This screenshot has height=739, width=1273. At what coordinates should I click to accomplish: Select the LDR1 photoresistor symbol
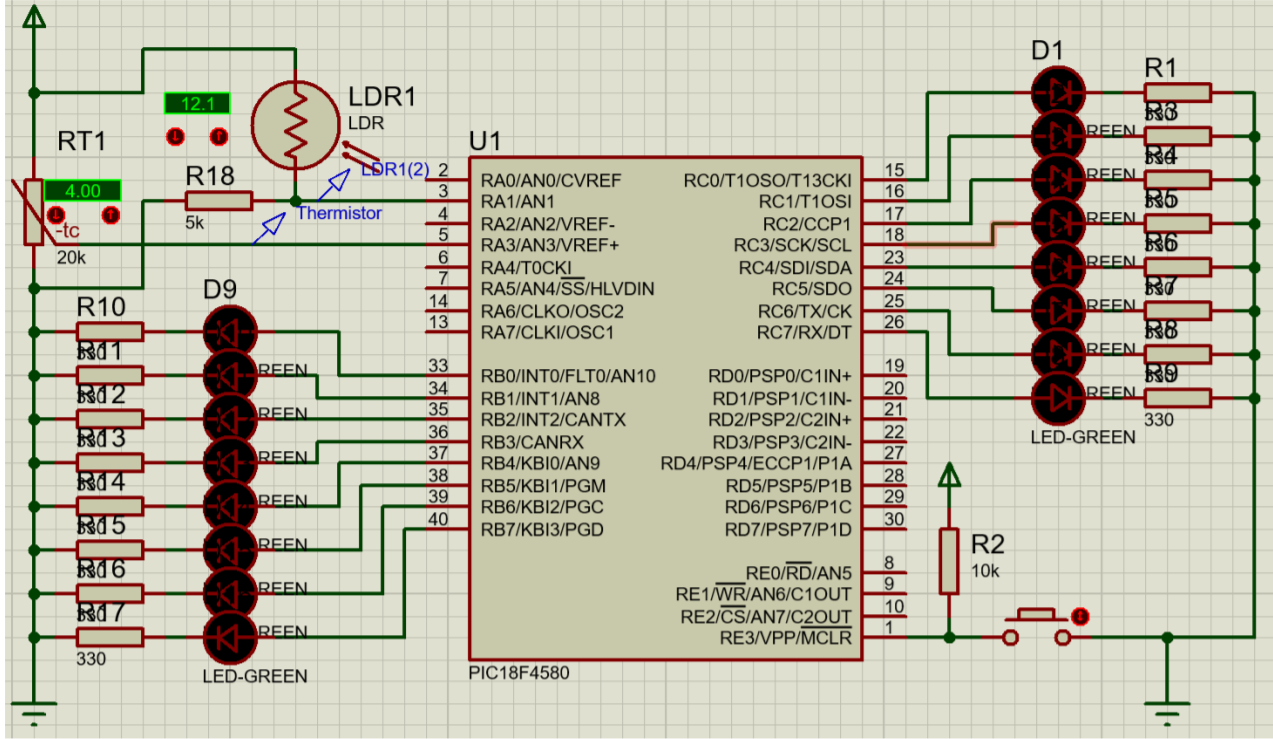(x=295, y=125)
